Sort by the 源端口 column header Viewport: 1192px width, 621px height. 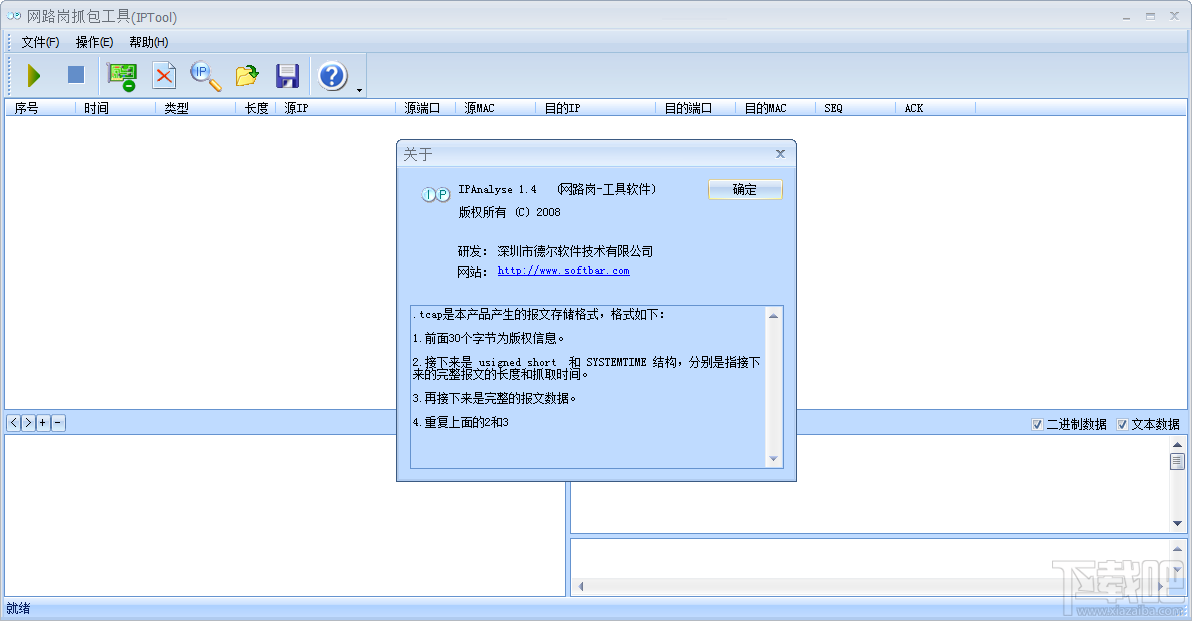click(x=426, y=108)
